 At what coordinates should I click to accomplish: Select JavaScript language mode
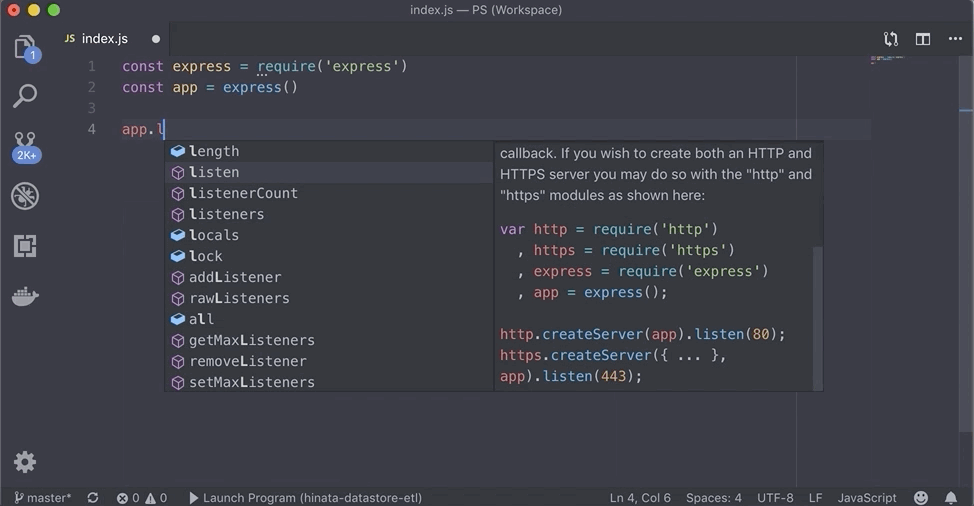pyautogui.click(x=867, y=497)
